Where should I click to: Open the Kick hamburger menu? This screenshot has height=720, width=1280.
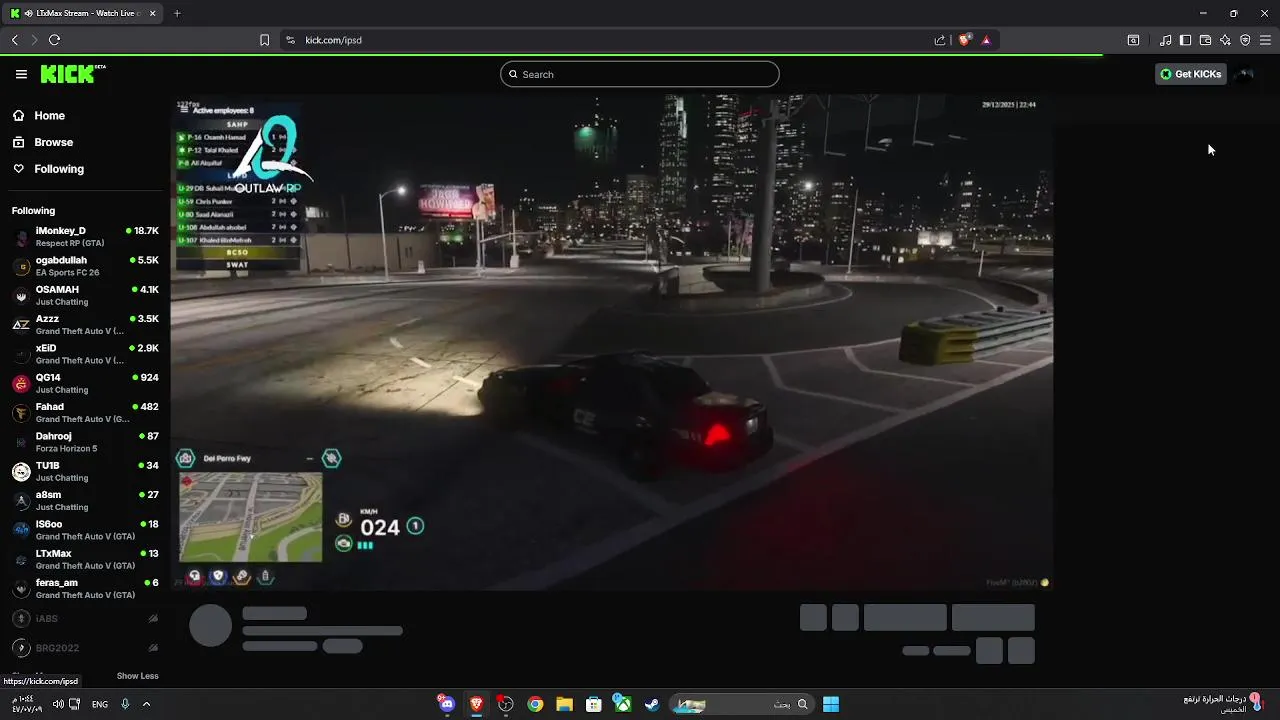tap(21, 74)
